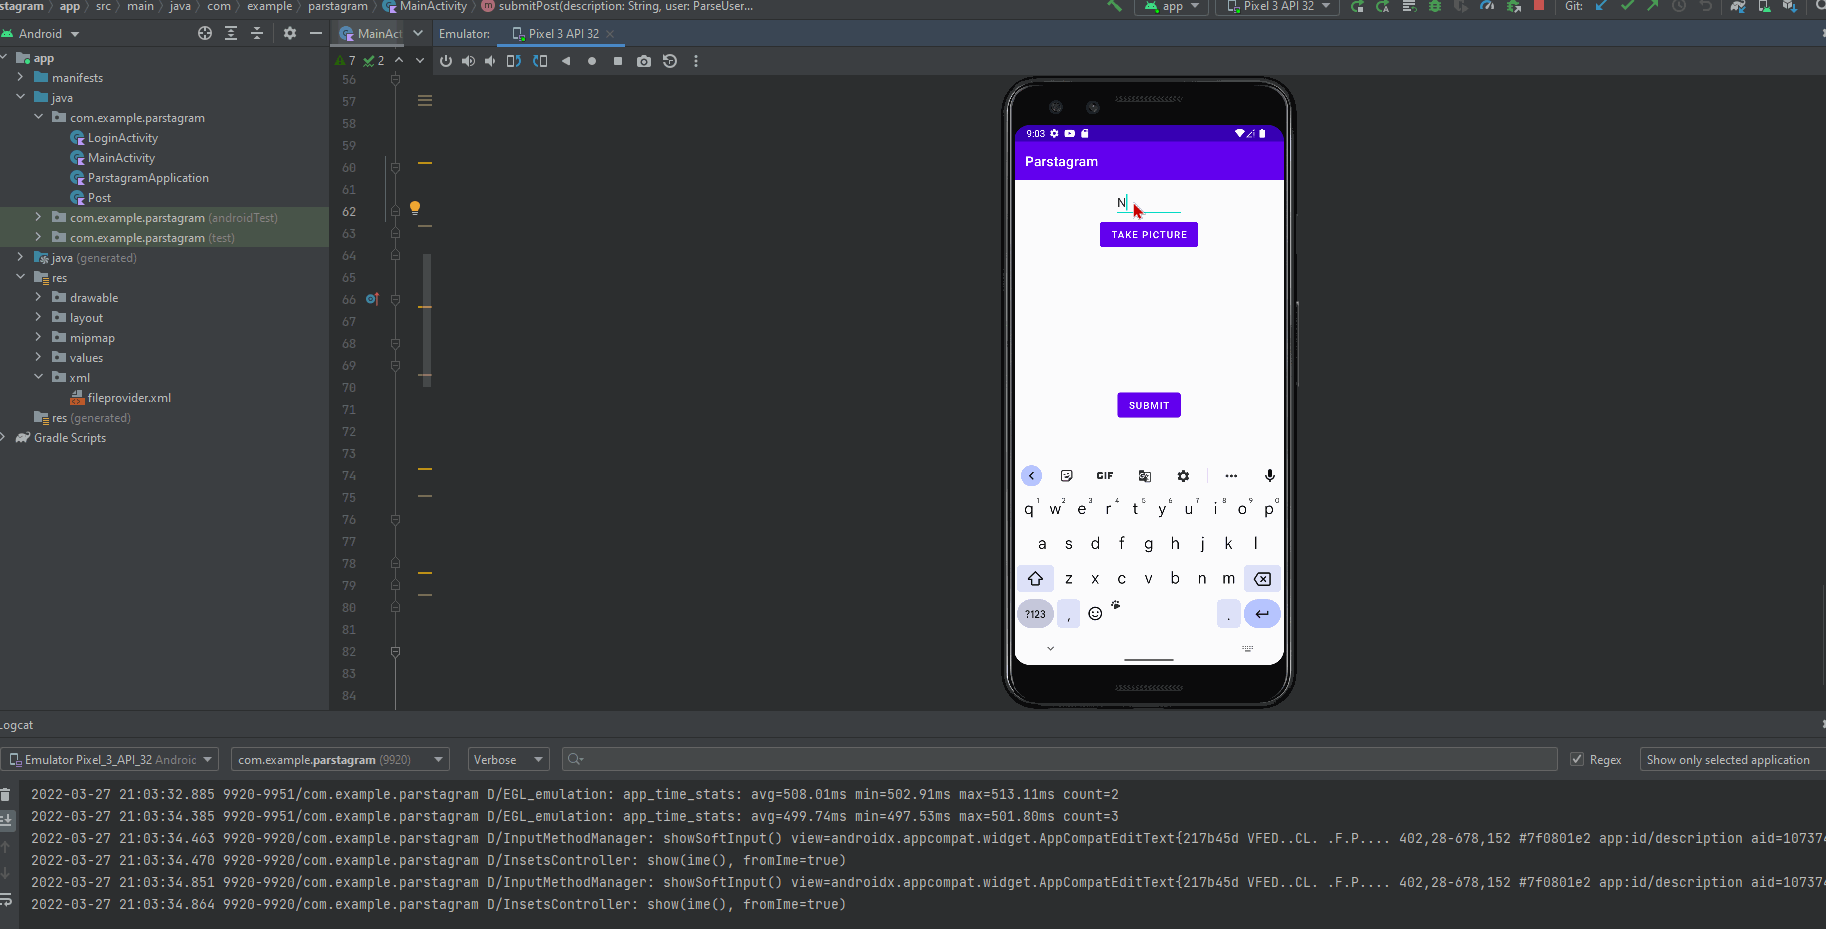1826x929 pixels.
Task: Open the app run configuration dropdown
Action: (x=1172, y=6)
